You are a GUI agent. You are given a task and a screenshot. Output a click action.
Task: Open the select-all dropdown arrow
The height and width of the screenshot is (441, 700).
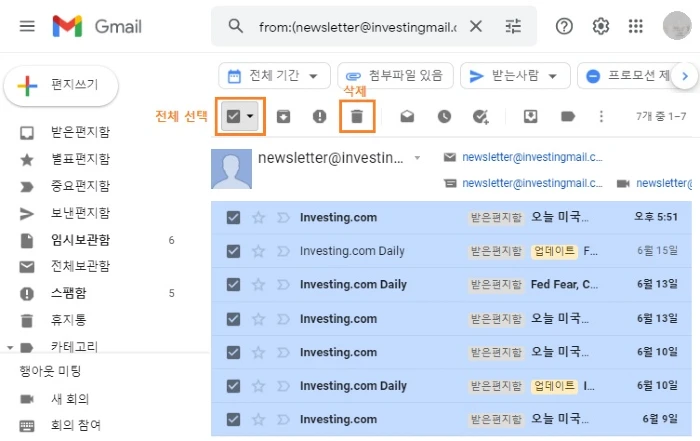250,116
